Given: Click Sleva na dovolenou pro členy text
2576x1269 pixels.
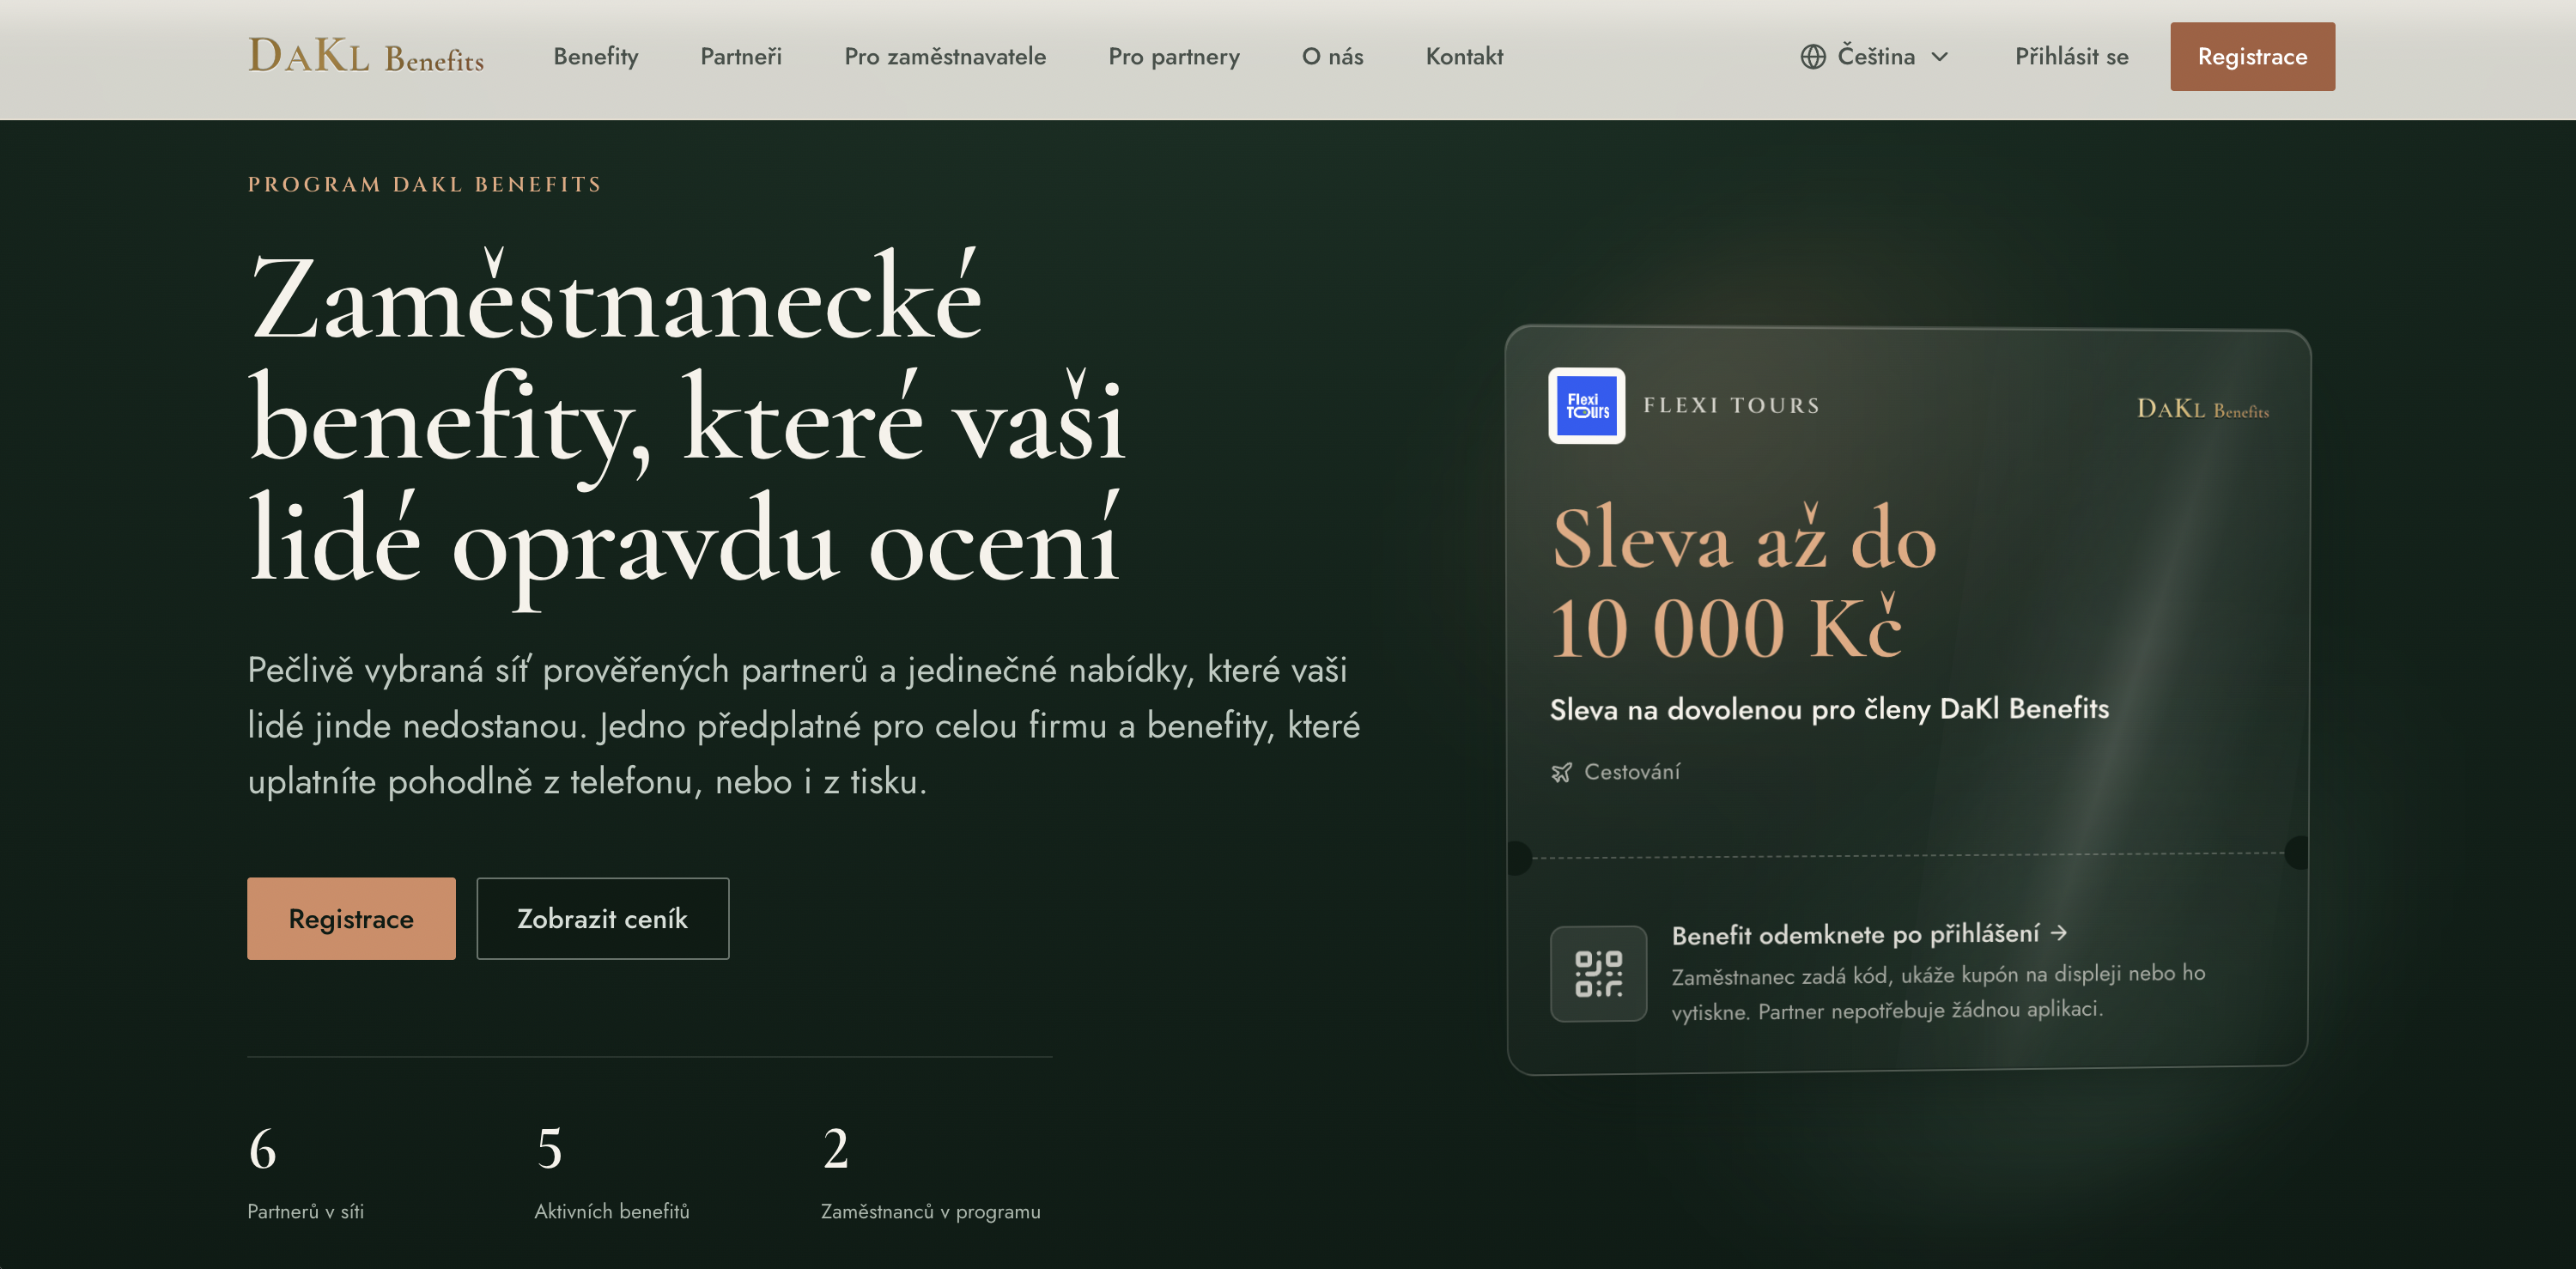Looking at the screenshot, I should coord(1830,709).
